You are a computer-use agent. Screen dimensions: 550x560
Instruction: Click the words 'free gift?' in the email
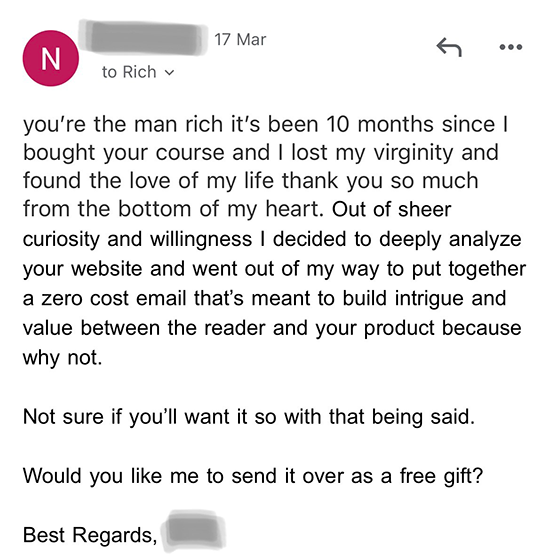click(x=441, y=476)
